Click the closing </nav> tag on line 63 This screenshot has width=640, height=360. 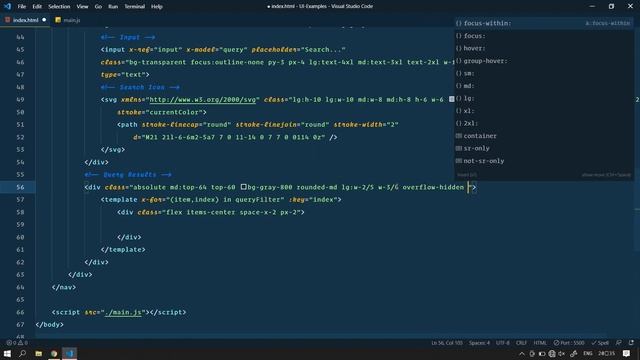(64, 287)
